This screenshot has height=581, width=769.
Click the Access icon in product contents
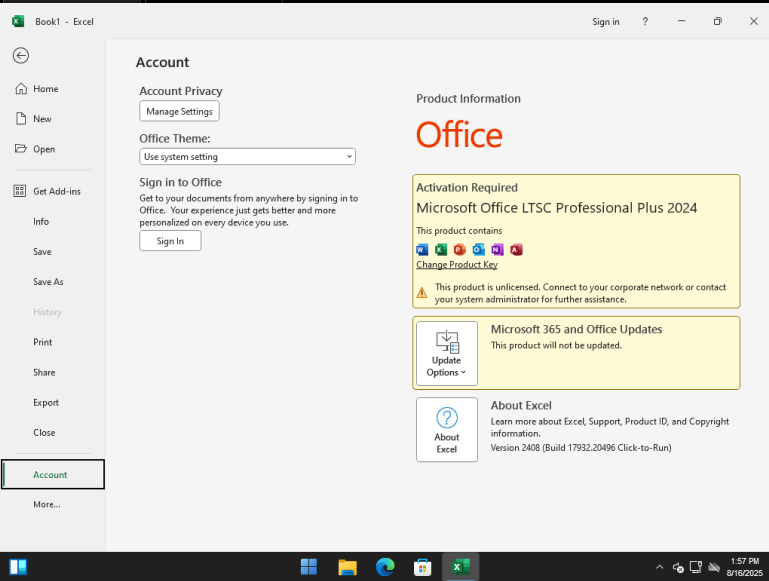[516, 250]
